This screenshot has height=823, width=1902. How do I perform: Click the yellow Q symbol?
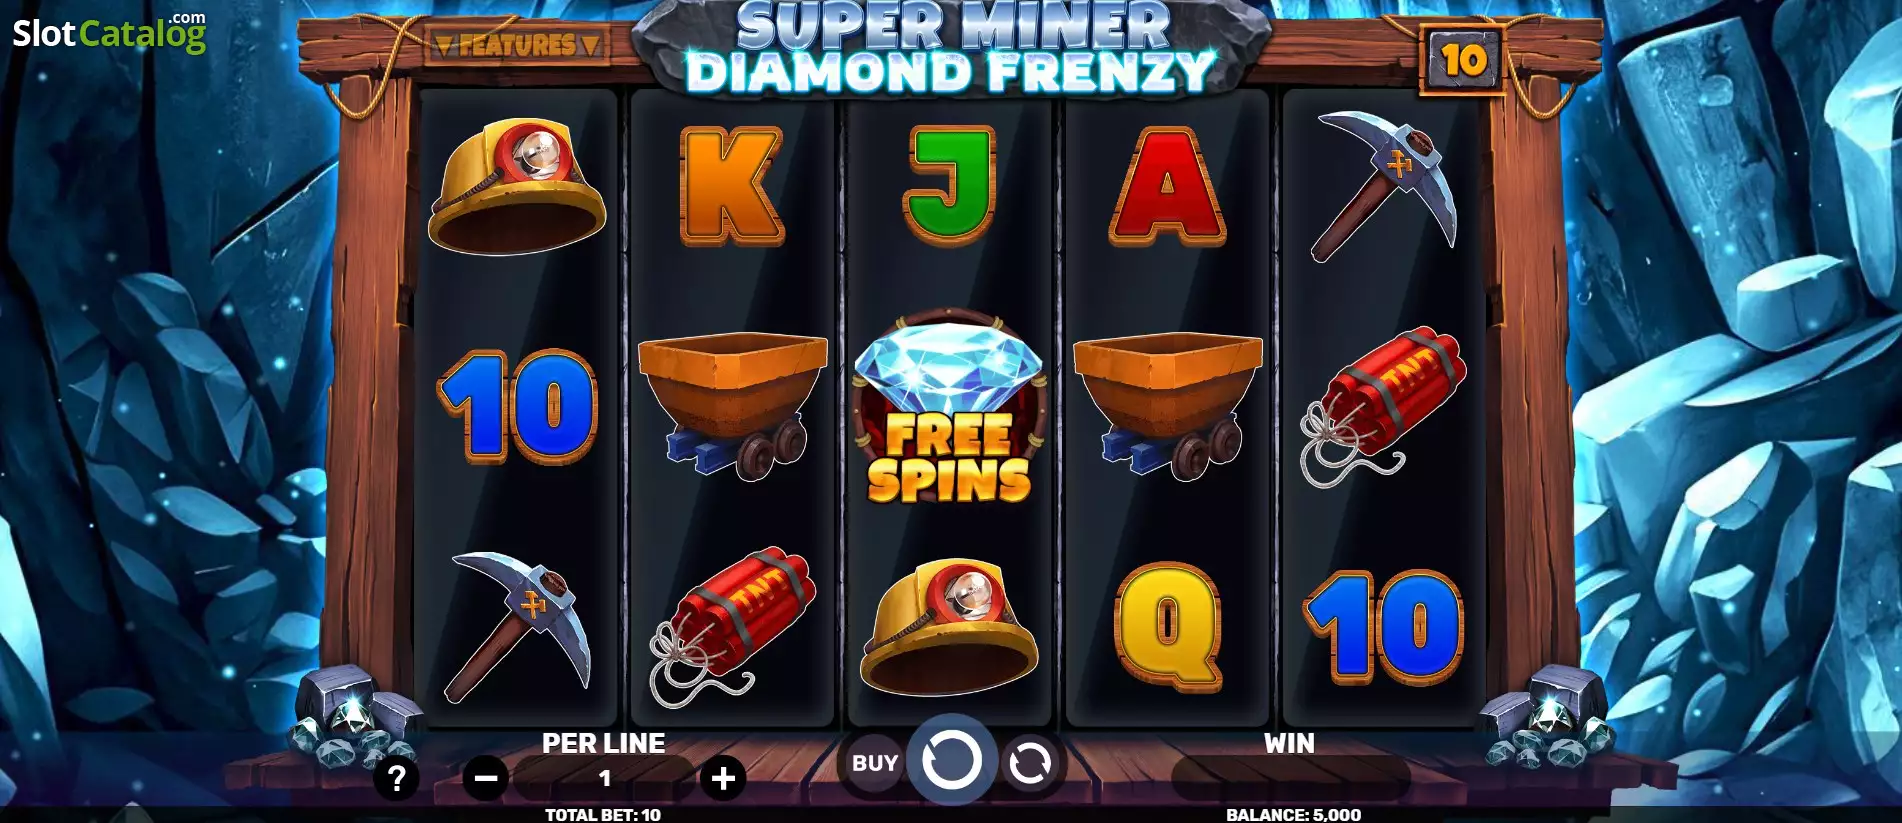[1168, 626]
